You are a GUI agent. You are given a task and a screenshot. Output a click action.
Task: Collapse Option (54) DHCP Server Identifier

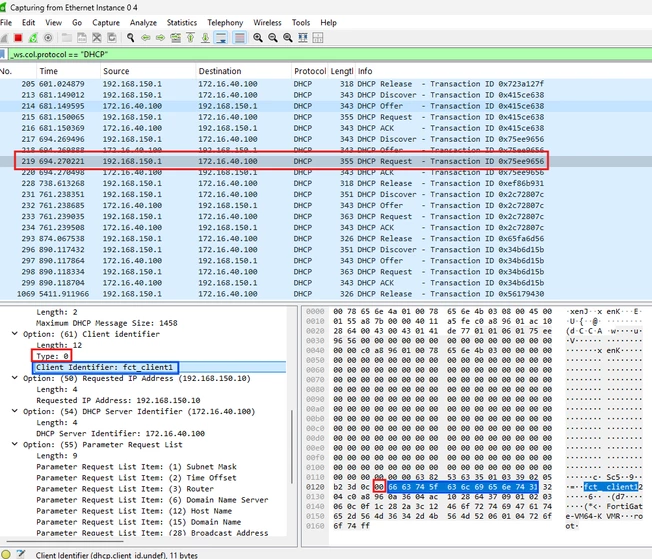point(15,411)
